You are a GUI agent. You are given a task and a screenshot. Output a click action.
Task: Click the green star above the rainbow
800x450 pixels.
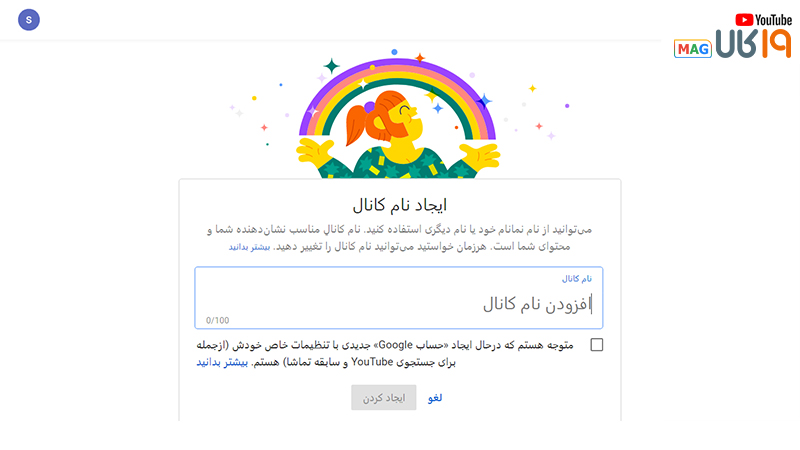[x=332, y=66]
